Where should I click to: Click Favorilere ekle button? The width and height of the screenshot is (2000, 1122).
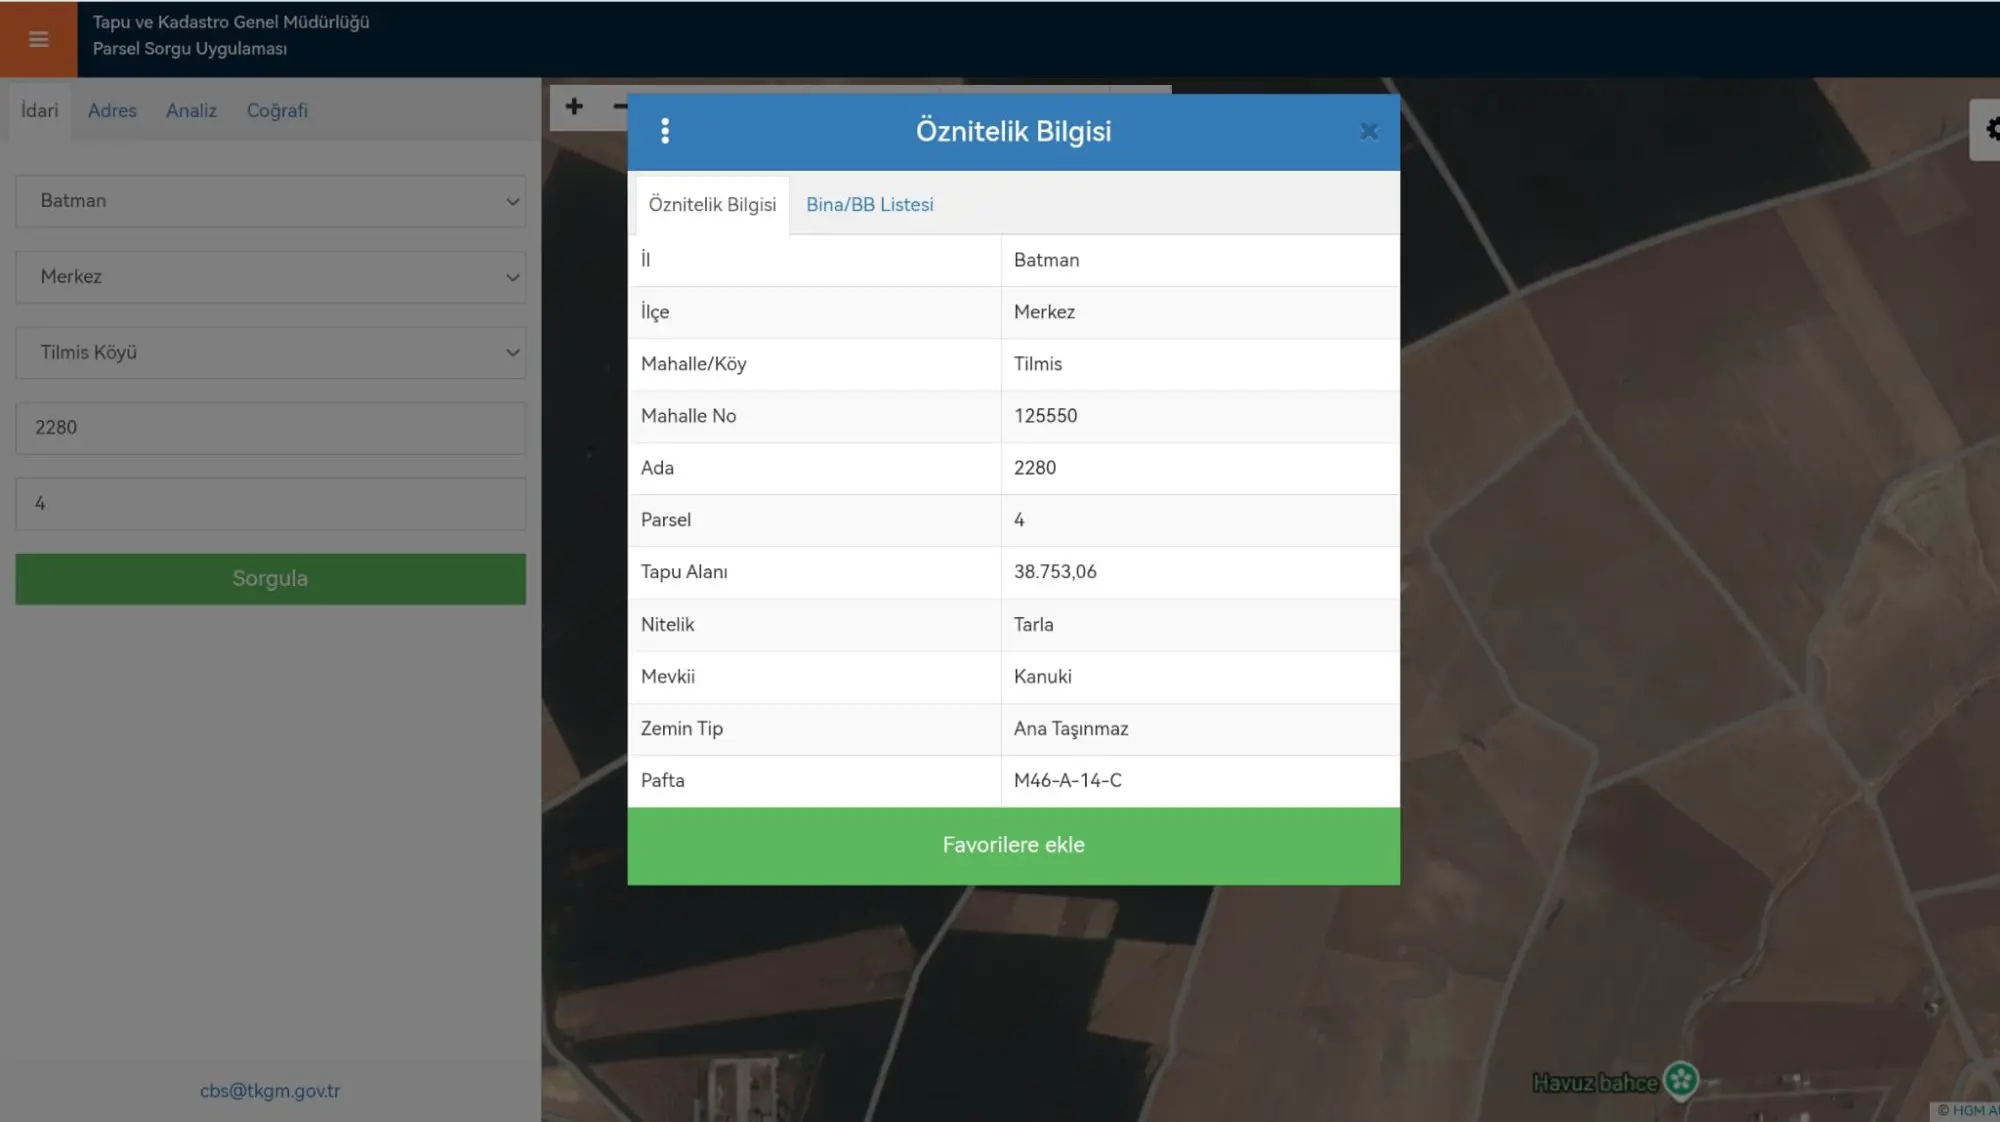click(1013, 845)
